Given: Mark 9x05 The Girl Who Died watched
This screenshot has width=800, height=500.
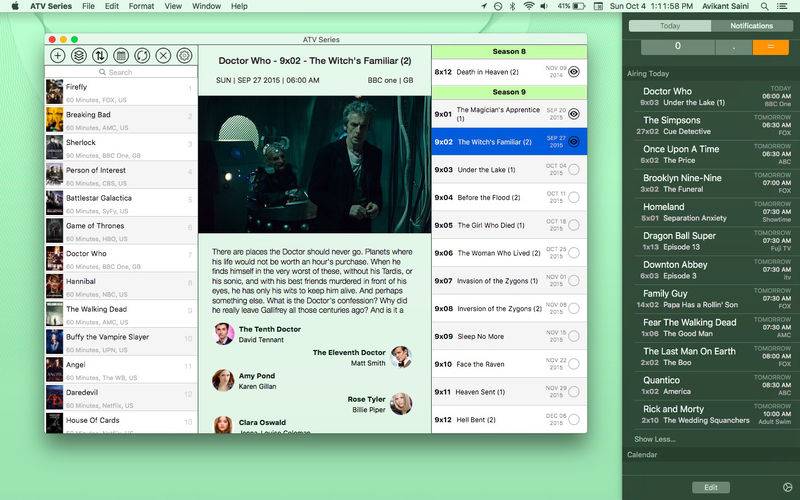Looking at the screenshot, I should click(x=574, y=224).
